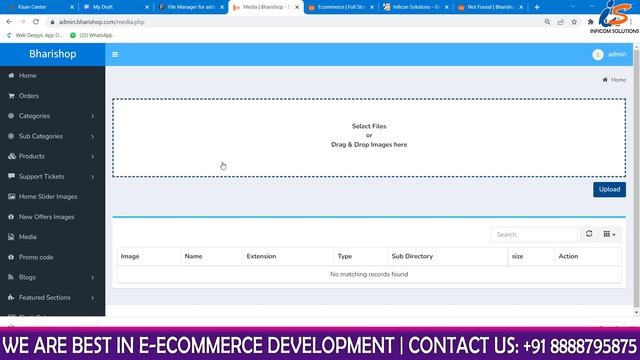640x360 pixels.
Task: Click the page vertical scrollbar
Action: pos(636,180)
